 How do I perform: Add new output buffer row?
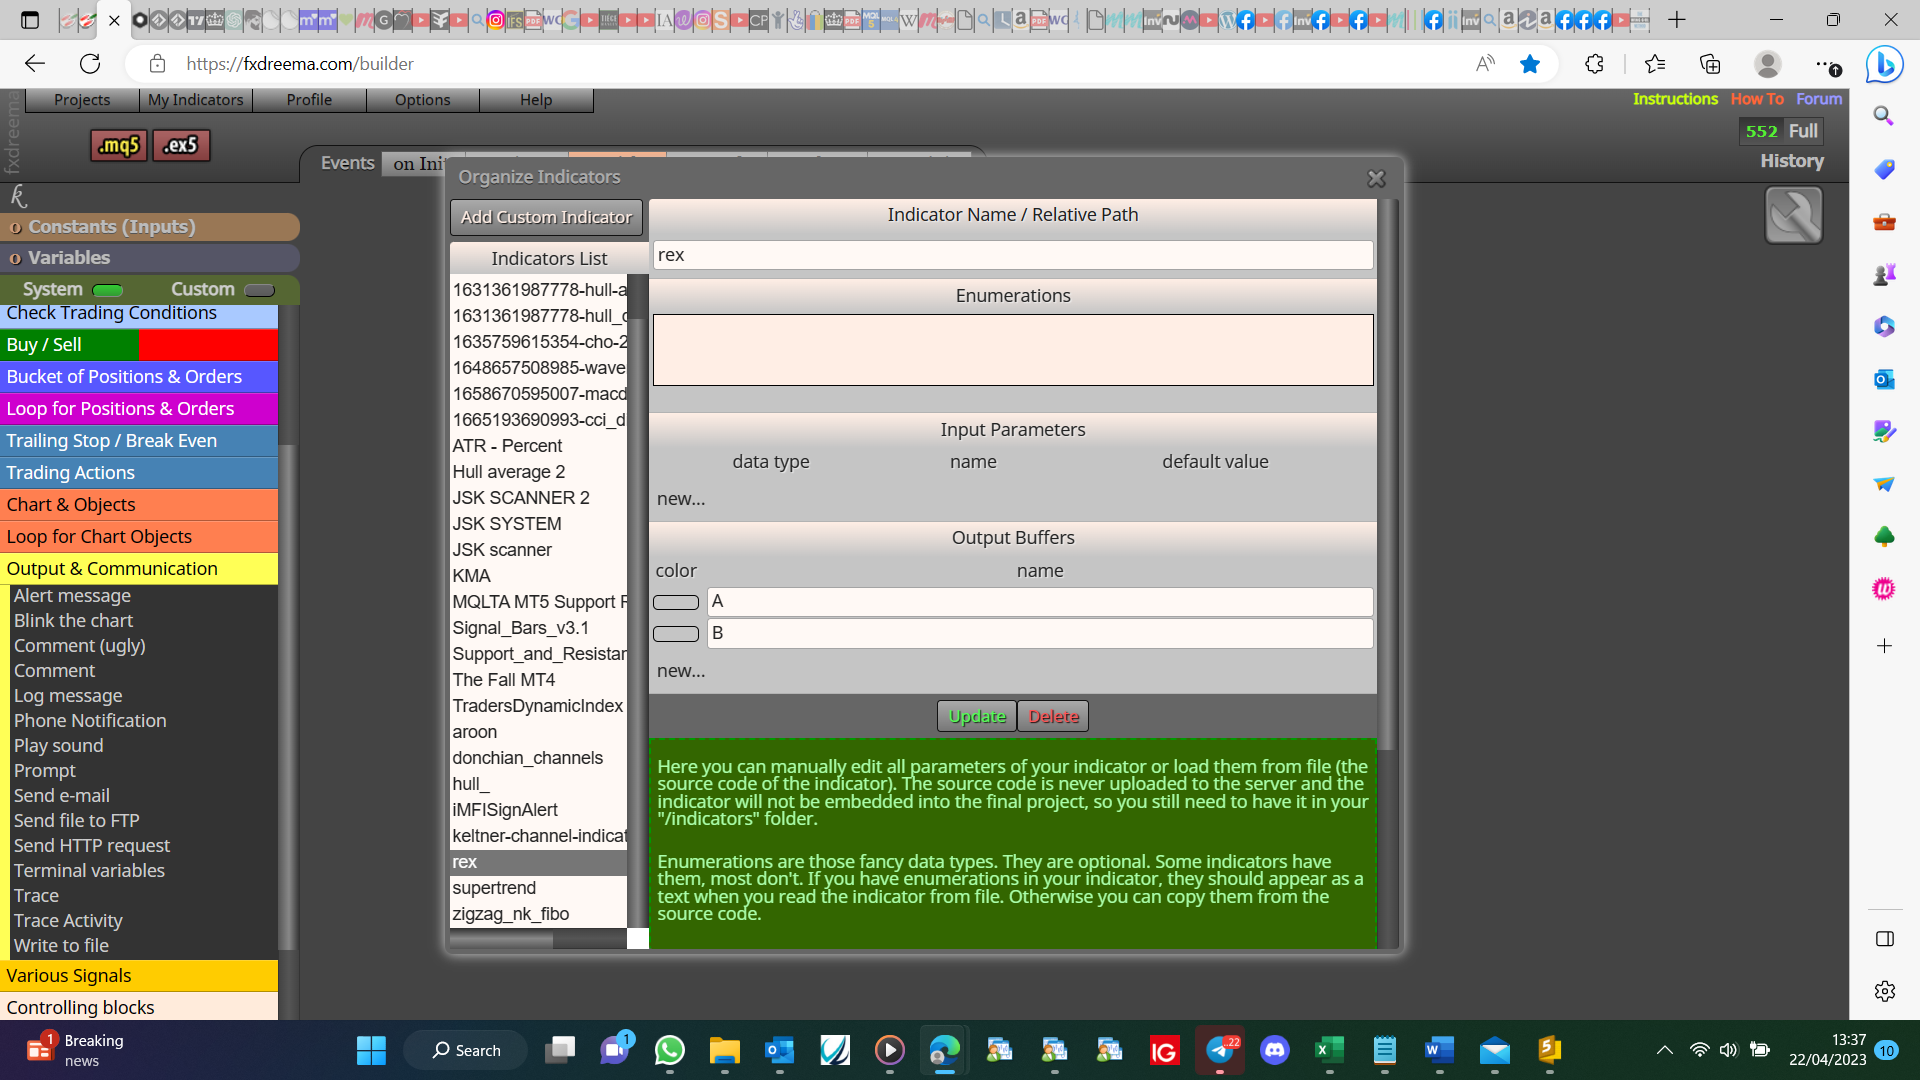click(x=681, y=671)
